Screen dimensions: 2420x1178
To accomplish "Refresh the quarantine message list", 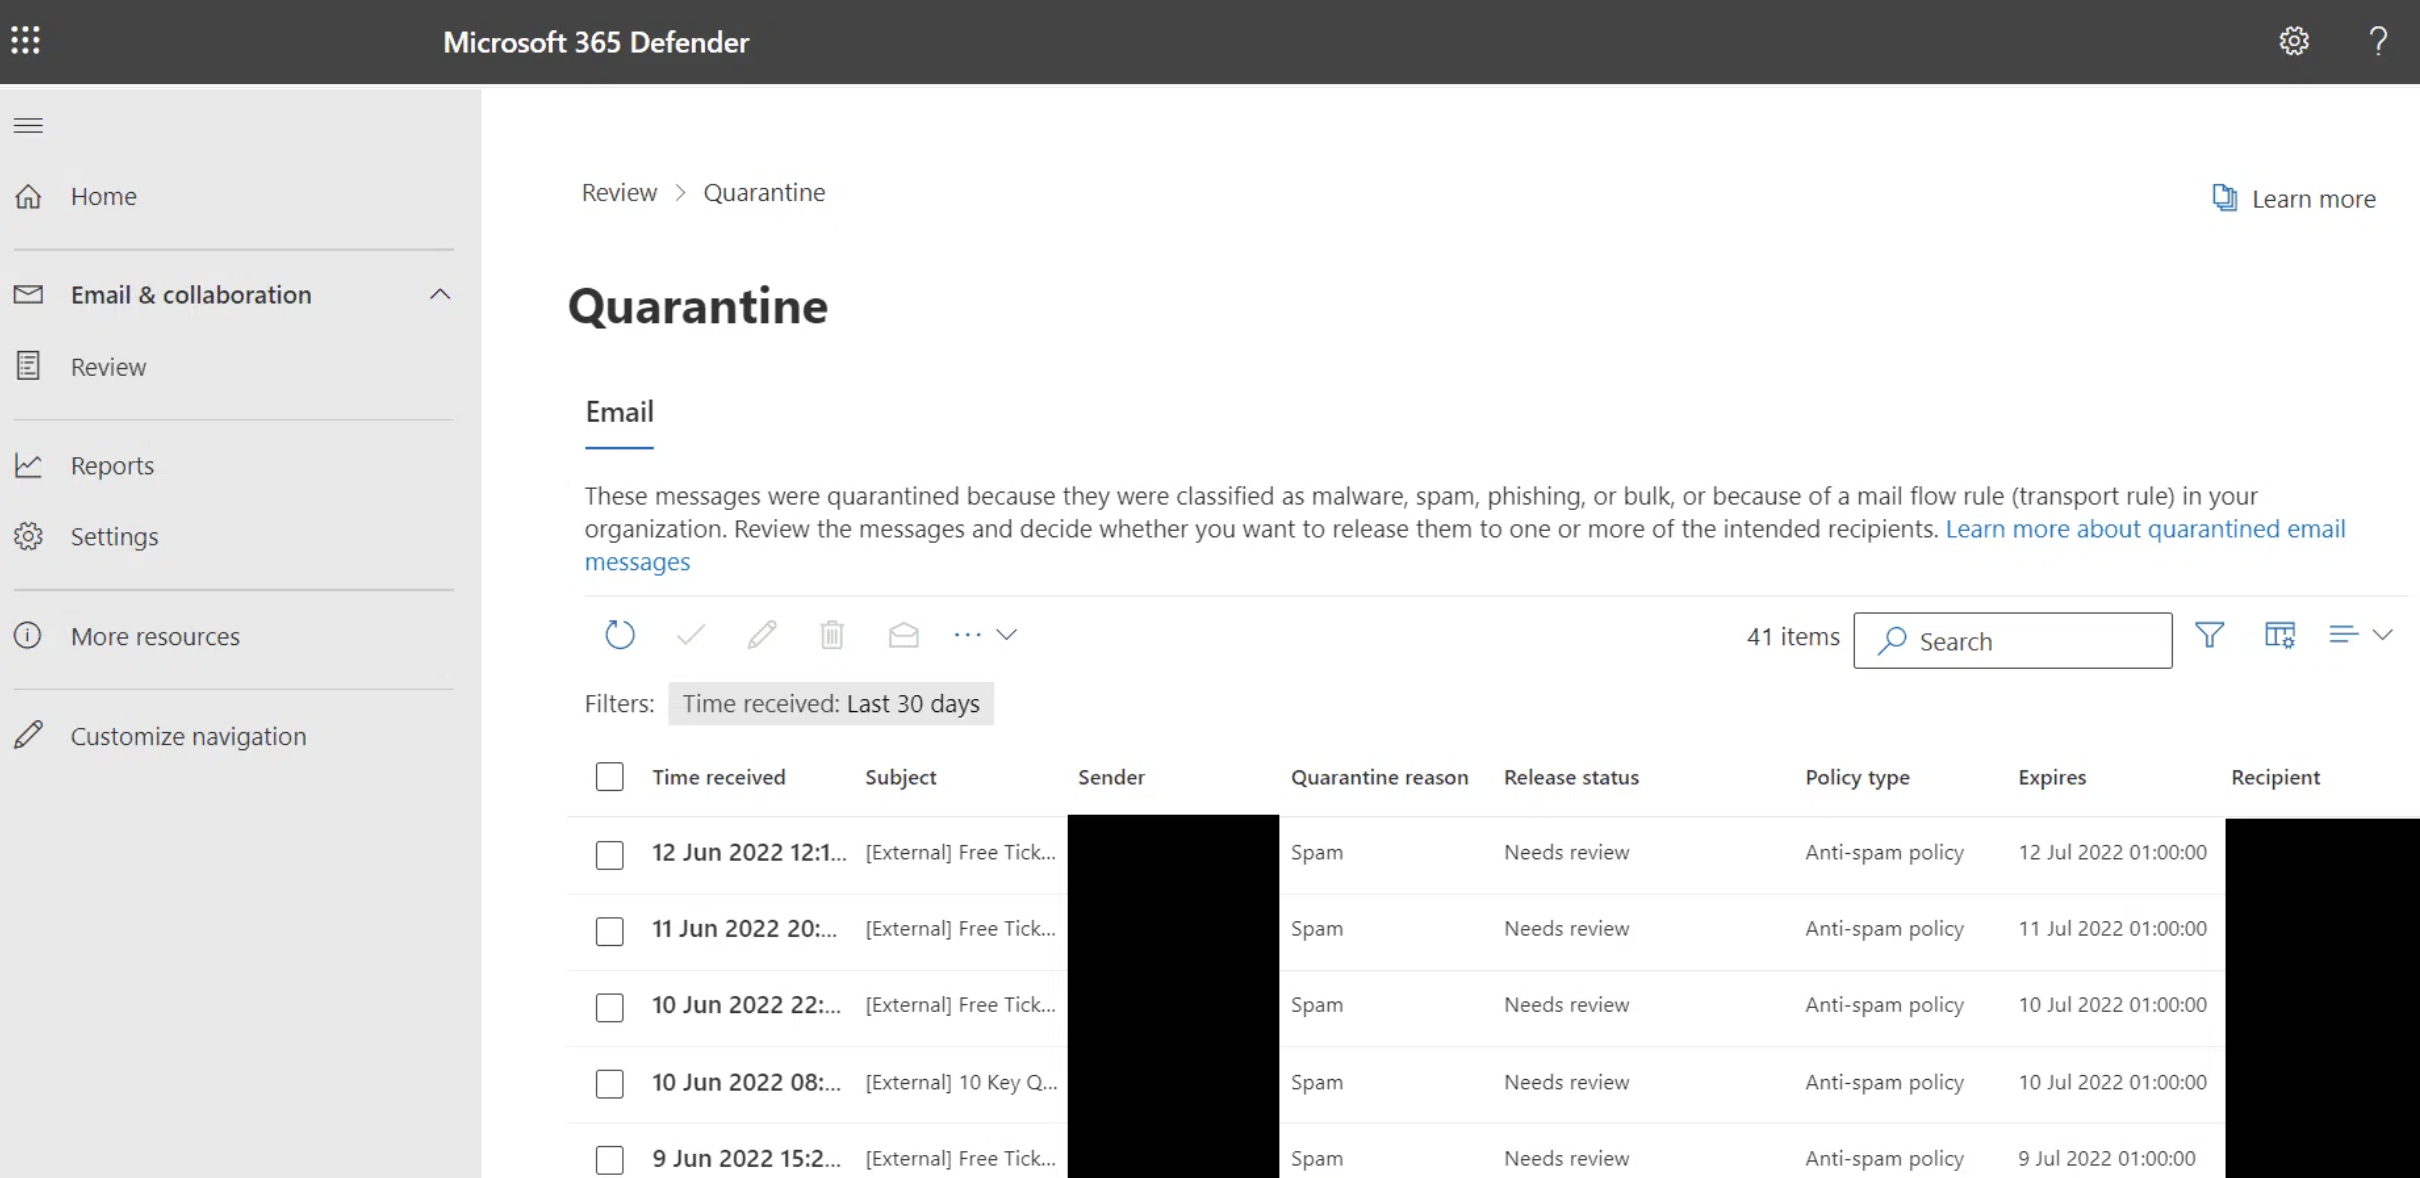I will pyautogui.click(x=620, y=634).
